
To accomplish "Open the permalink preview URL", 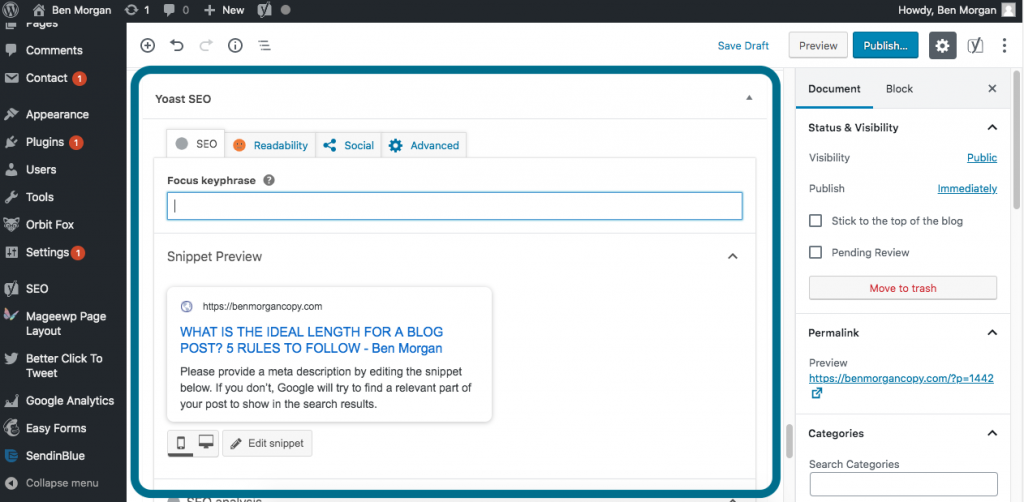I will [901, 379].
